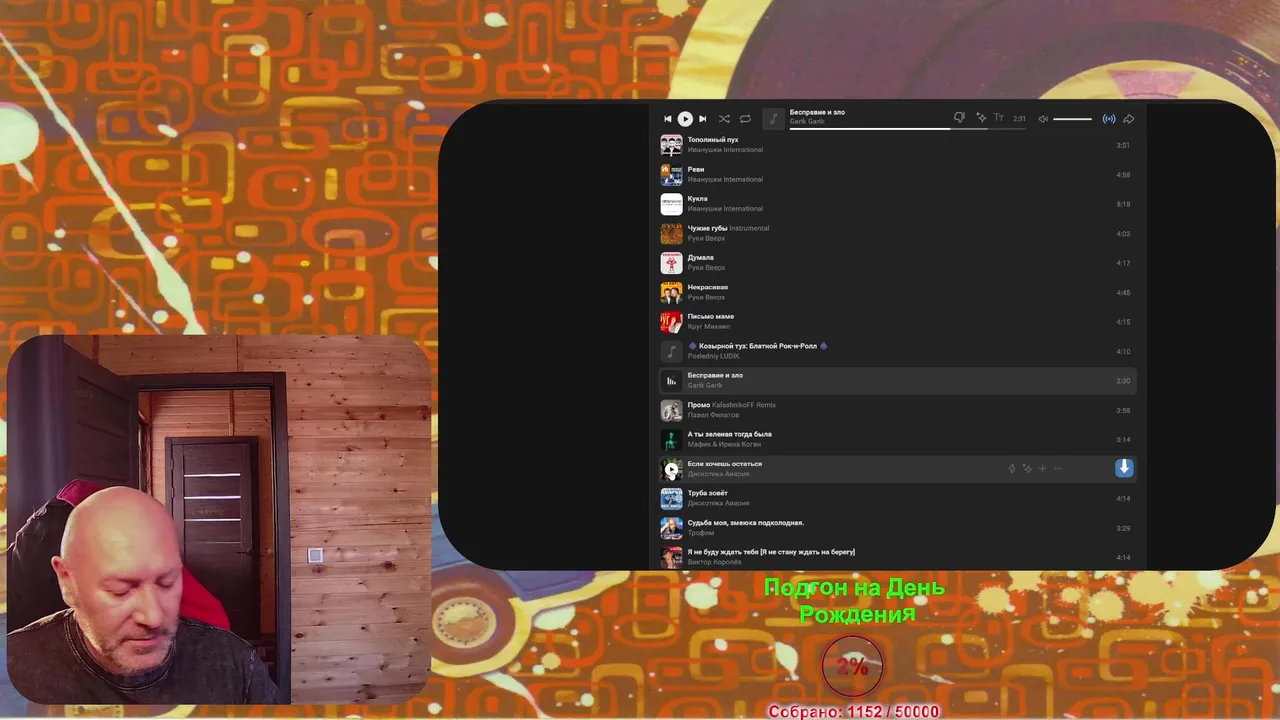Play Чужие губы Instrumental via its cover
Image resolution: width=1280 pixels, height=720 pixels.
click(x=671, y=233)
